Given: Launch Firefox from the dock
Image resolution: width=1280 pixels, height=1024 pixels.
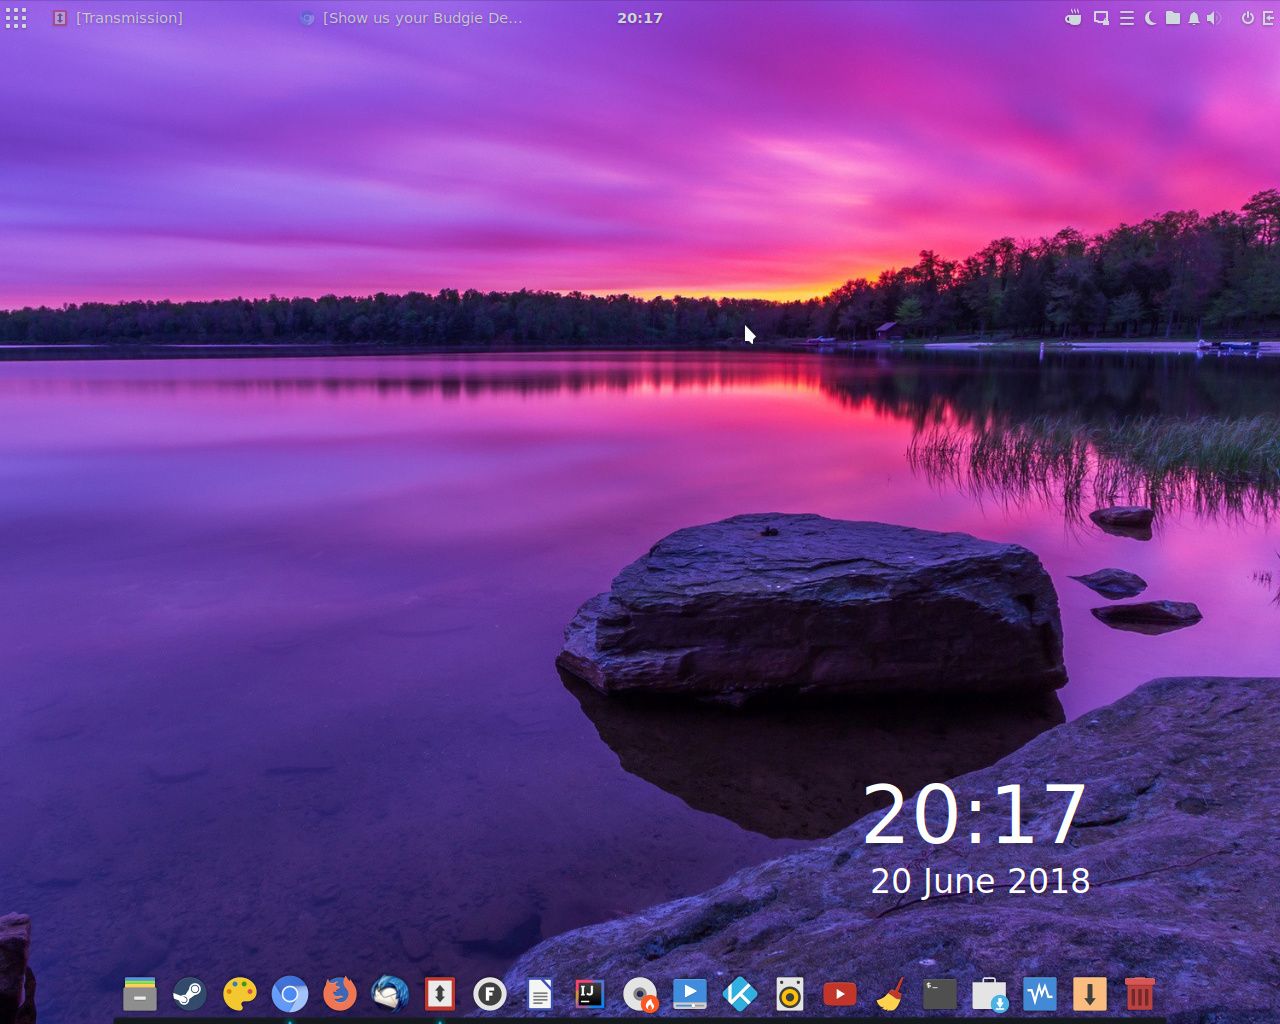Looking at the screenshot, I should [x=340, y=994].
